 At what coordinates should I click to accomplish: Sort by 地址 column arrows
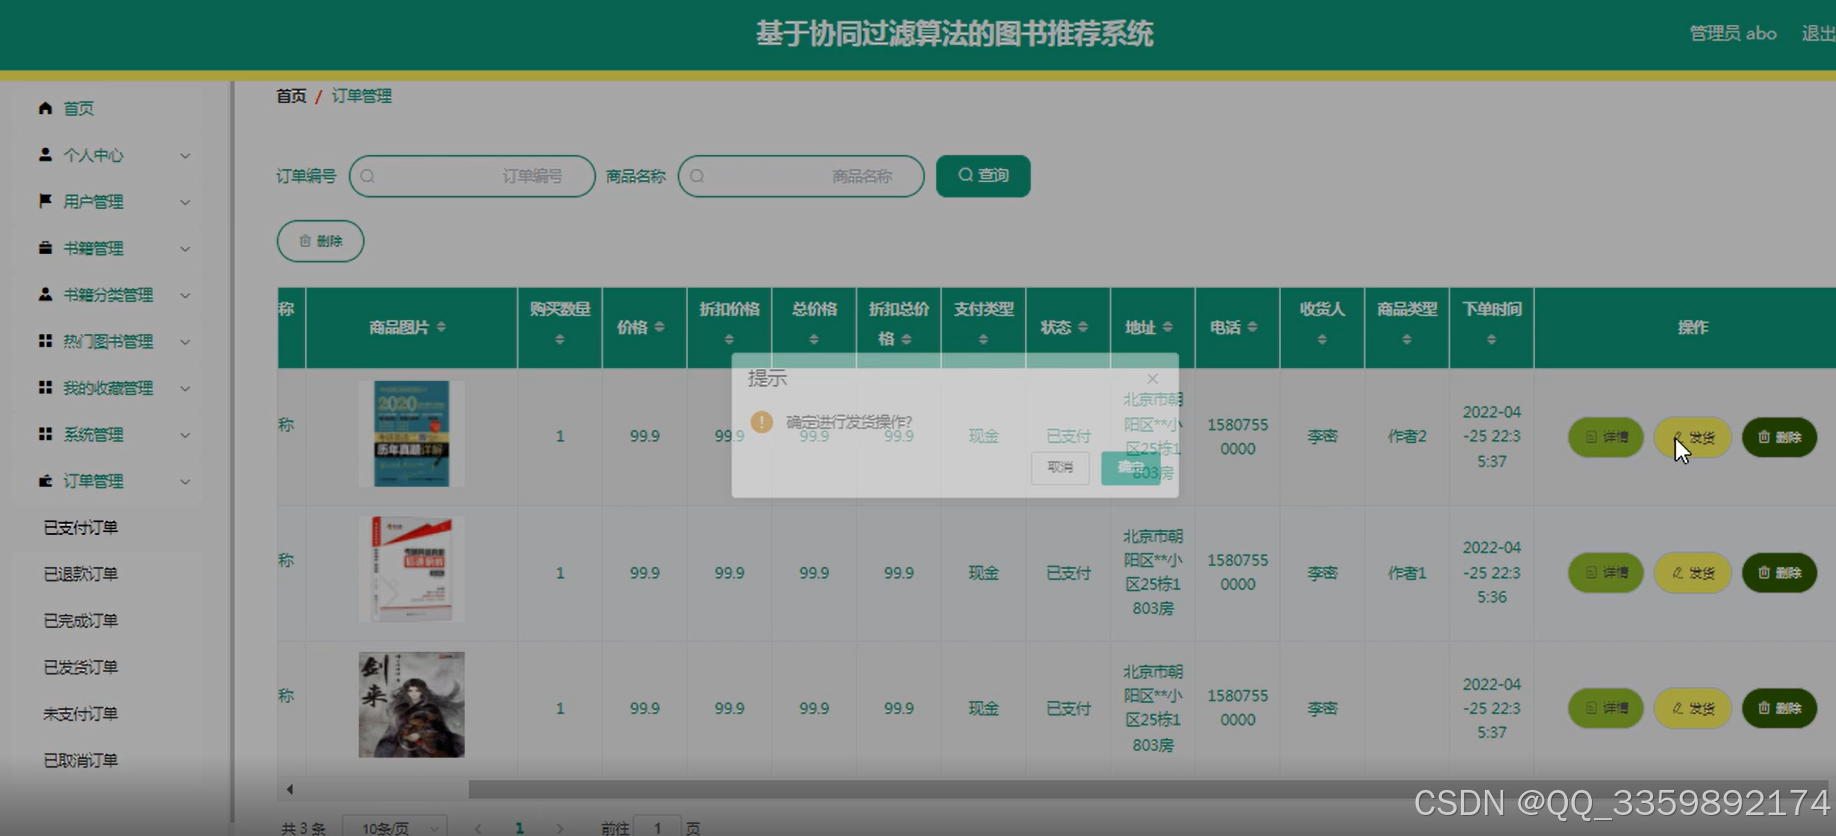click(x=1167, y=327)
